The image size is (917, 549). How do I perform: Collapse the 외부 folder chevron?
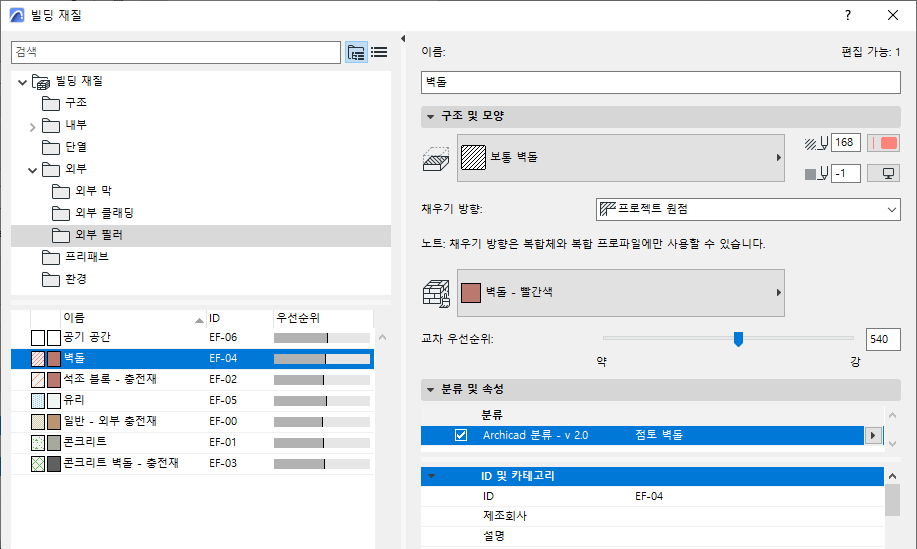click(33, 170)
